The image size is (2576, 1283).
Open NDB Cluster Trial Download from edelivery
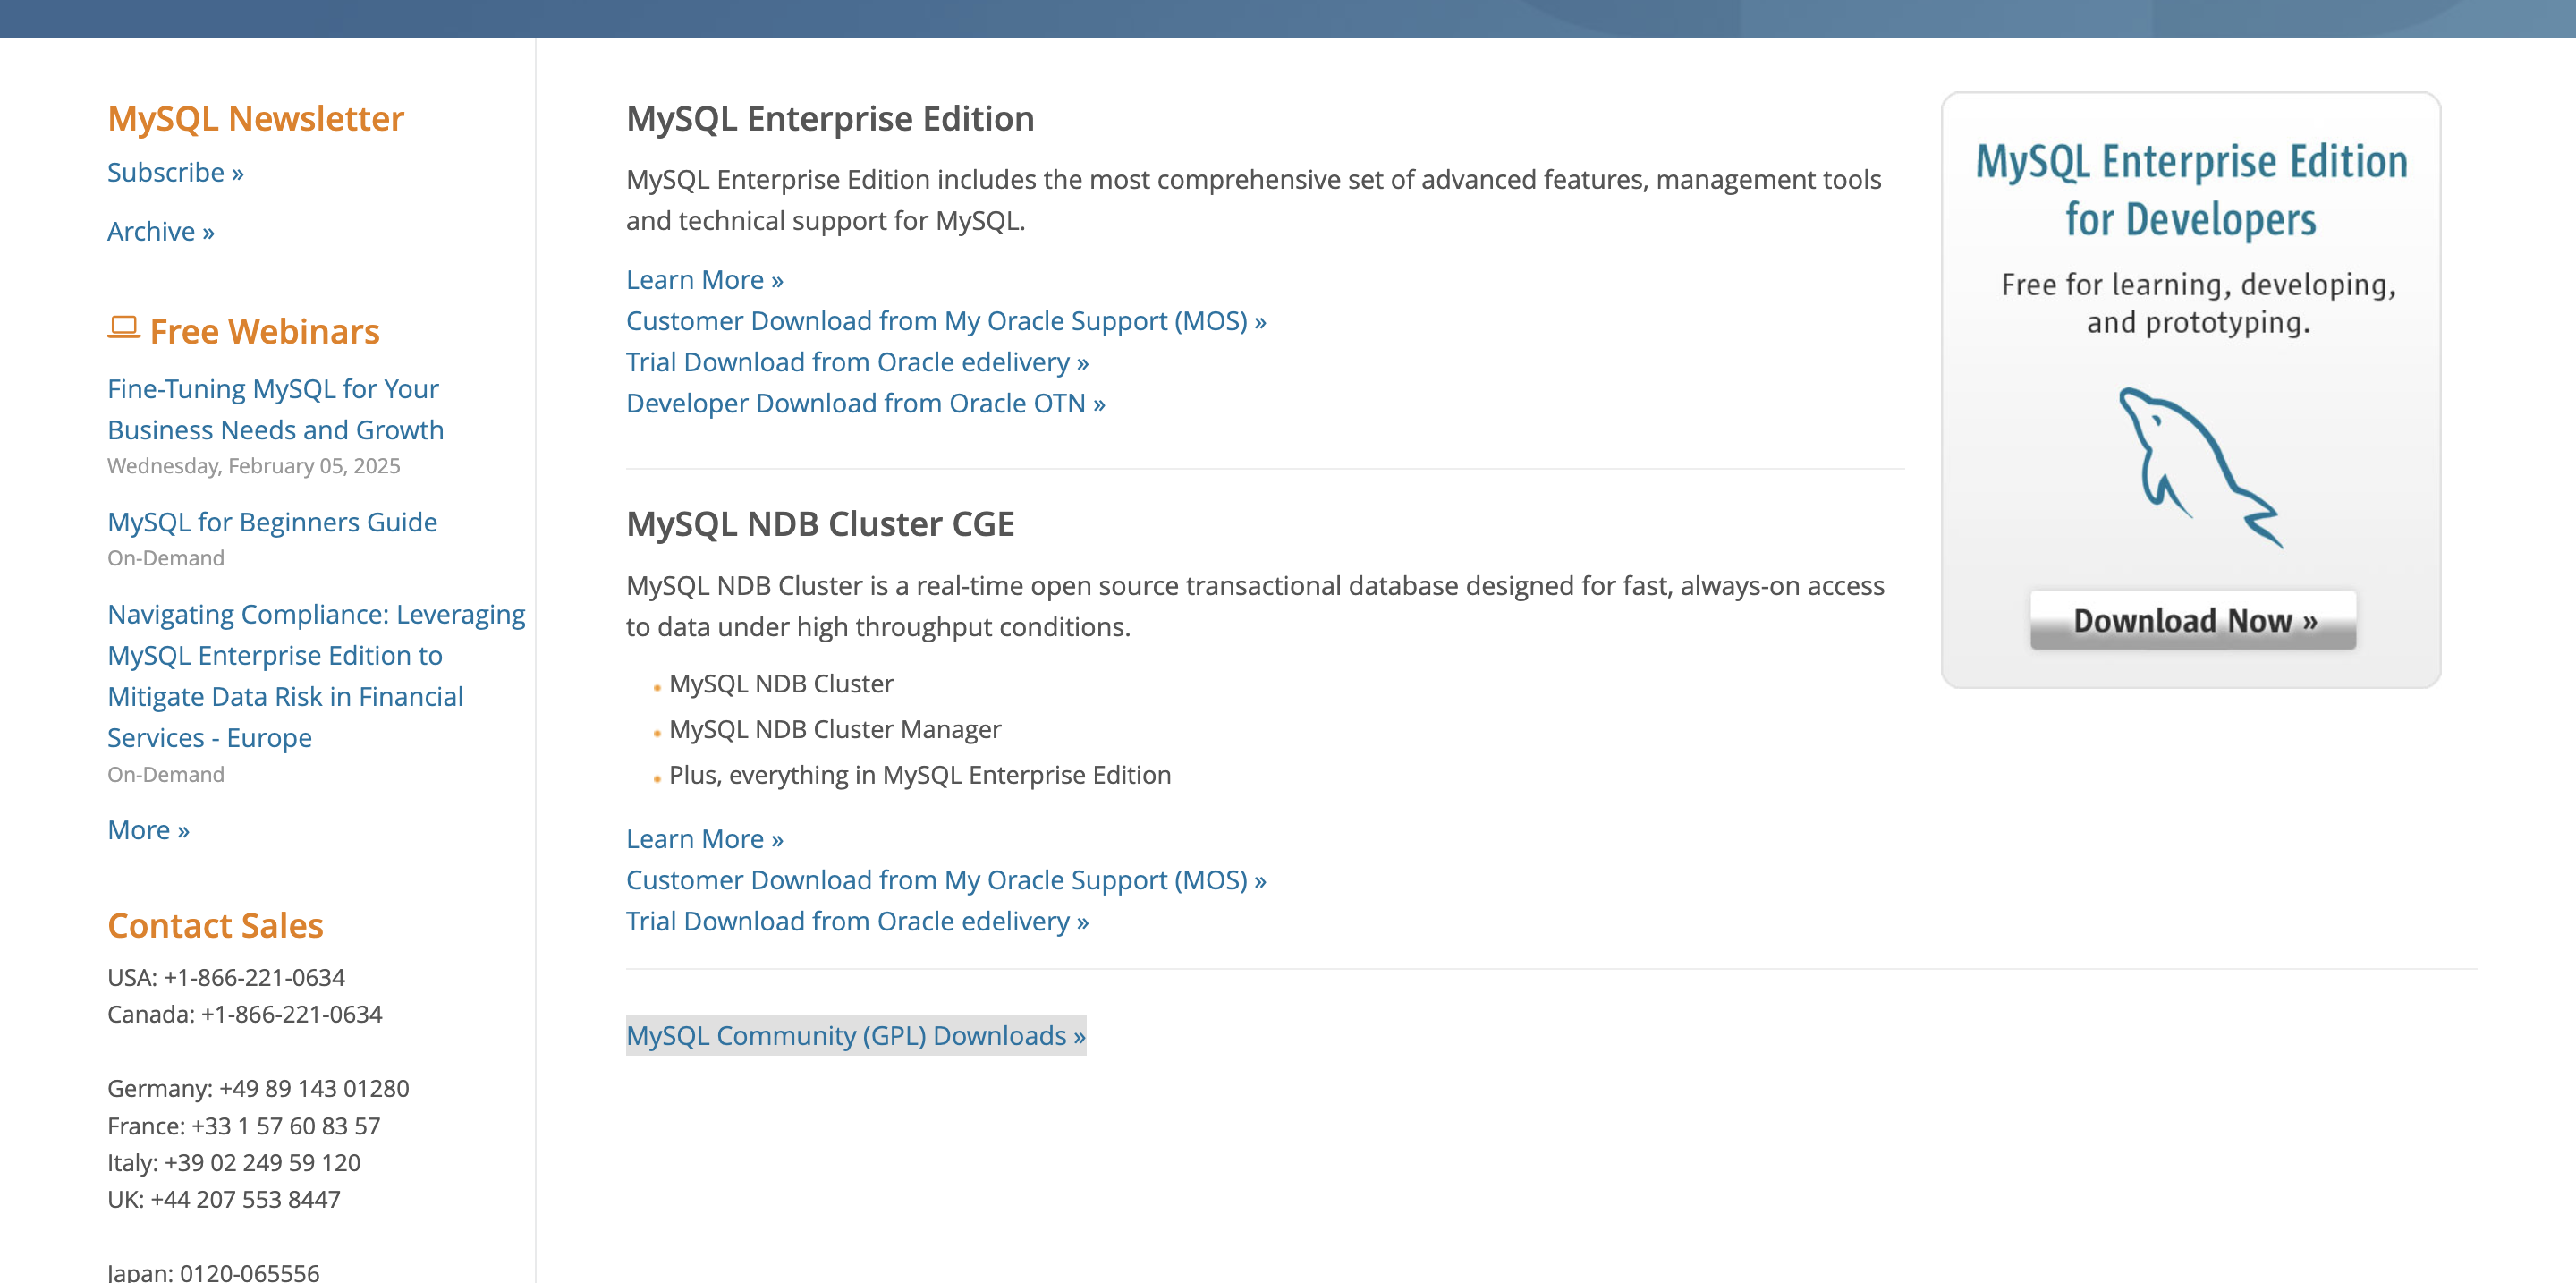pos(856,921)
